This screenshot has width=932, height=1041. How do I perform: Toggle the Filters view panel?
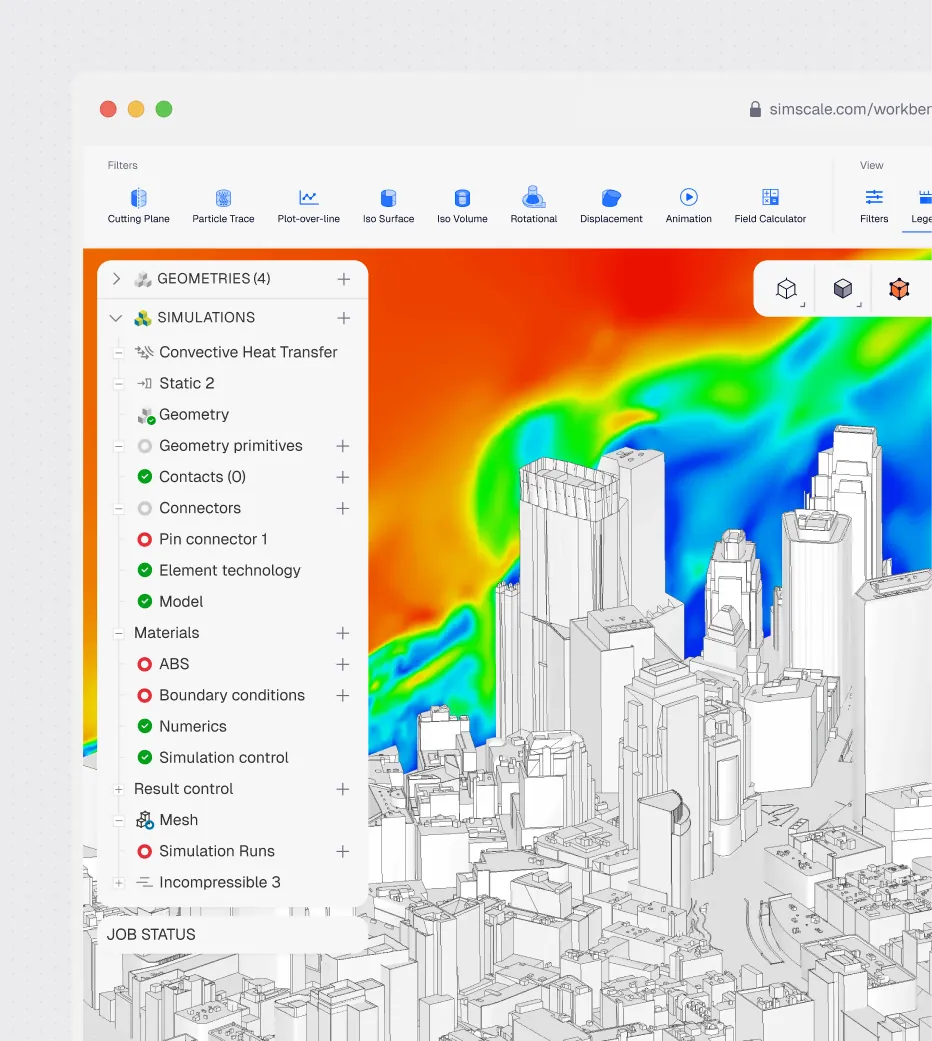tap(874, 205)
